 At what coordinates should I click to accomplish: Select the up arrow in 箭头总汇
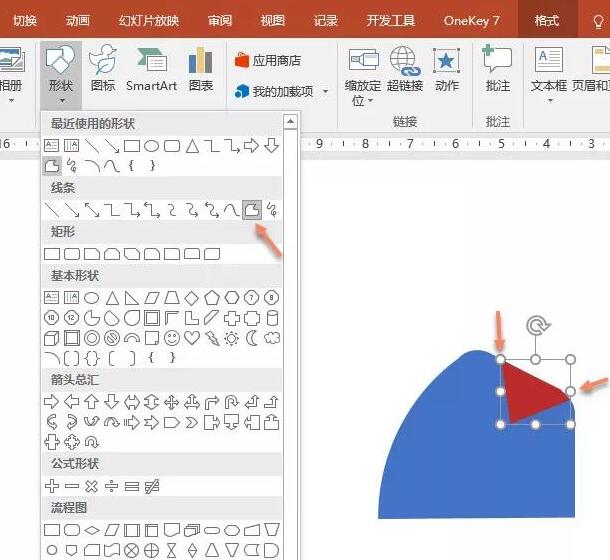[92, 402]
